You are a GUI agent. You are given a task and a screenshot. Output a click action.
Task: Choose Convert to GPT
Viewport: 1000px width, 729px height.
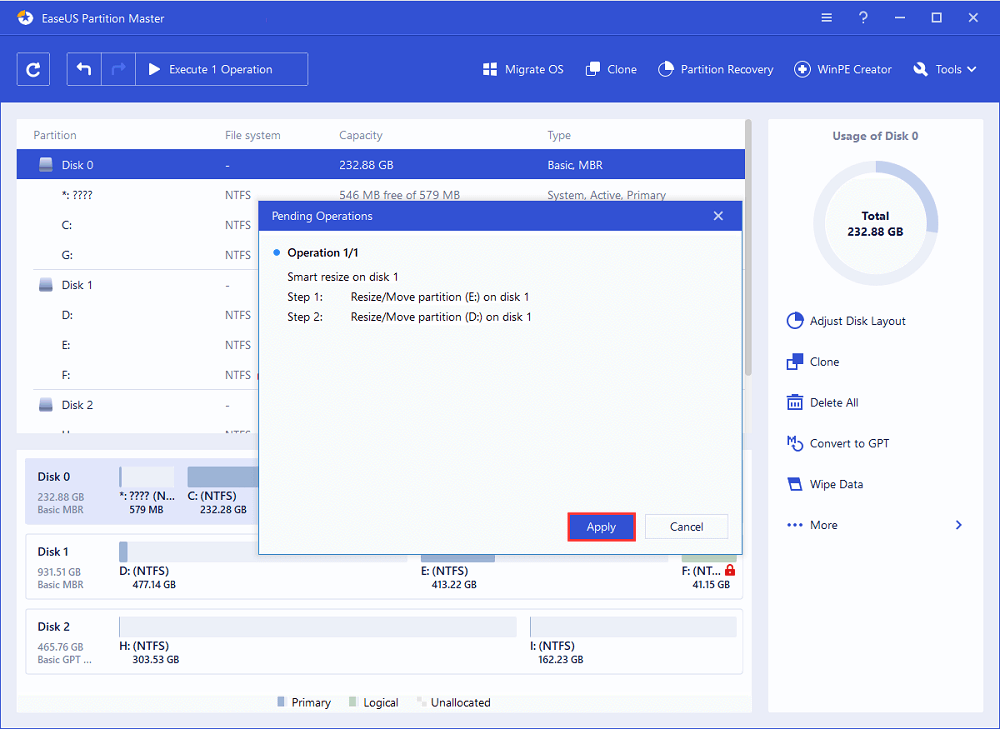coord(837,443)
